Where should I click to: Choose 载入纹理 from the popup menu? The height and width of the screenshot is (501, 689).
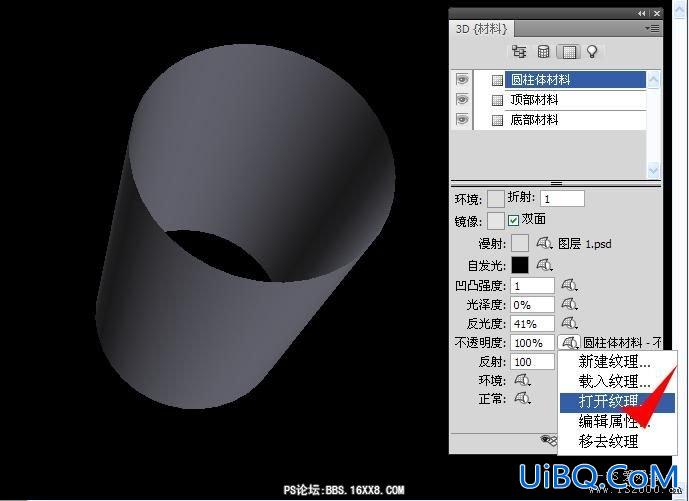click(617, 381)
